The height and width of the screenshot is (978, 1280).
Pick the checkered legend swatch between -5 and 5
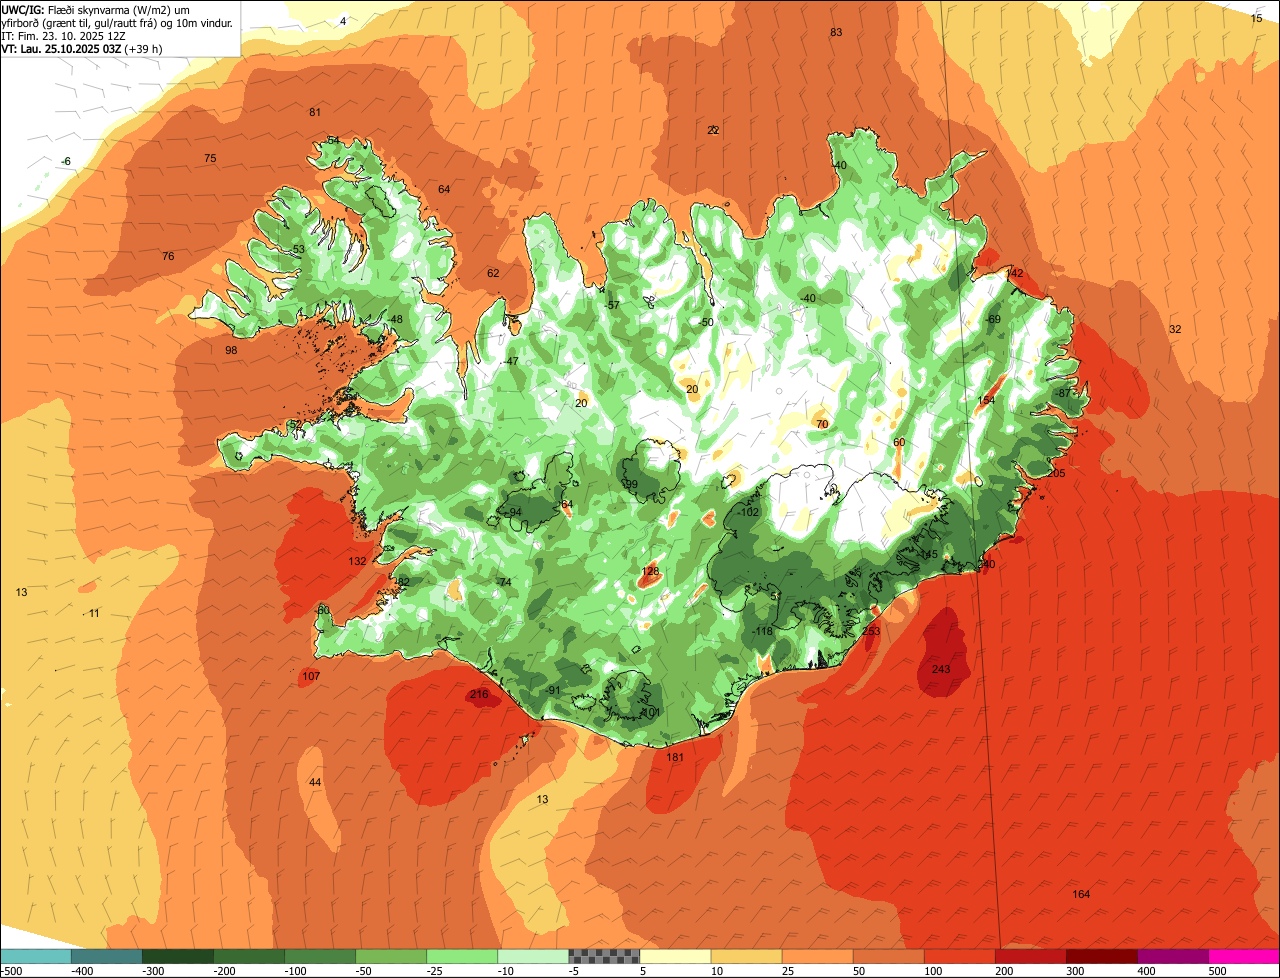[x=604, y=956]
